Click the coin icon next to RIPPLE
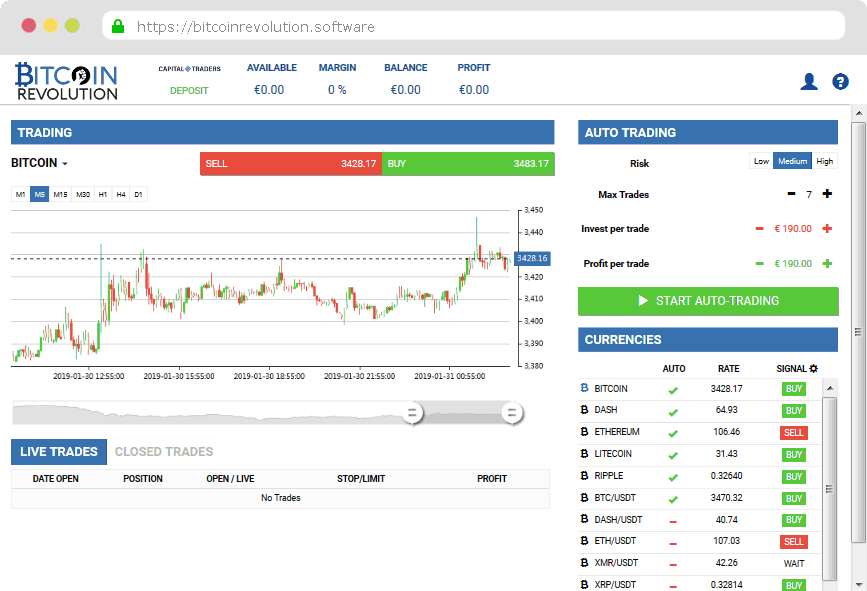 (584, 475)
